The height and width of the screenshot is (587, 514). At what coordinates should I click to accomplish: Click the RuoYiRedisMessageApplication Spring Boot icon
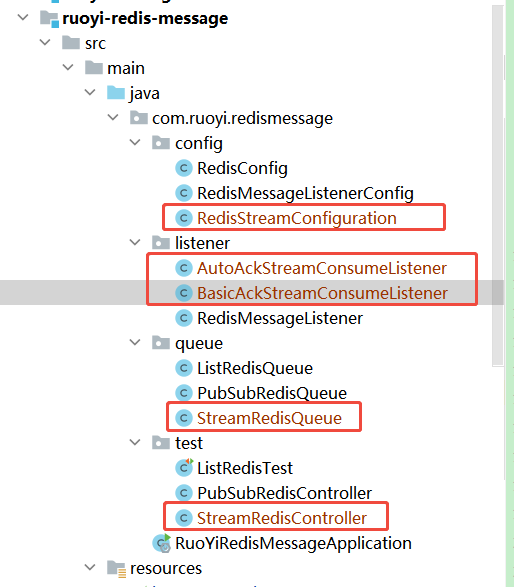tap(162, 543)
